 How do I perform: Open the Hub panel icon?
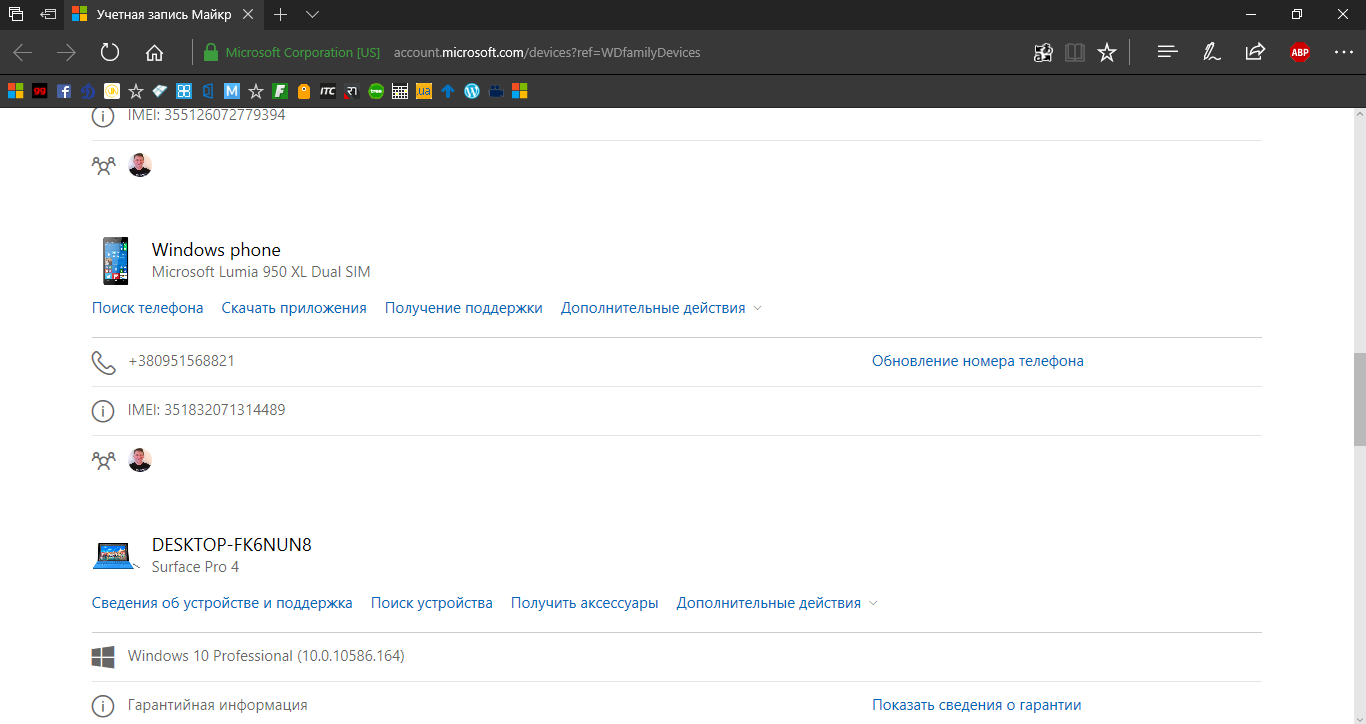tap(1167, 52)
